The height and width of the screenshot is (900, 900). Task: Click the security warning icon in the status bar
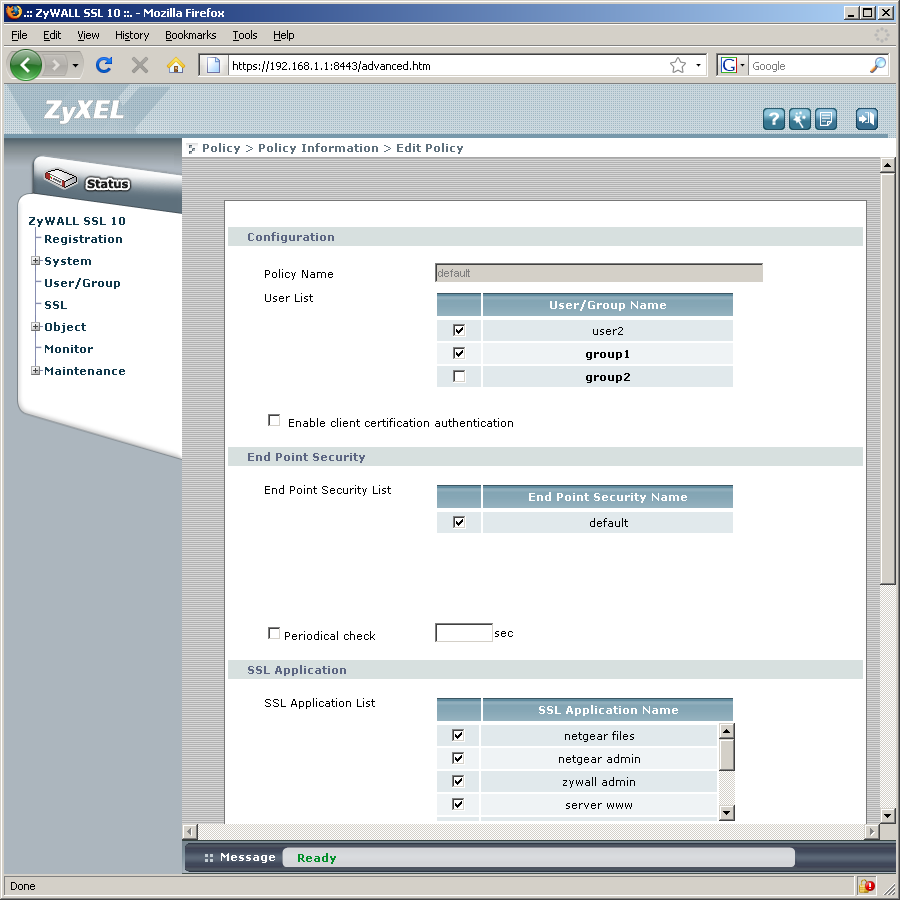(x=866, y=886)
